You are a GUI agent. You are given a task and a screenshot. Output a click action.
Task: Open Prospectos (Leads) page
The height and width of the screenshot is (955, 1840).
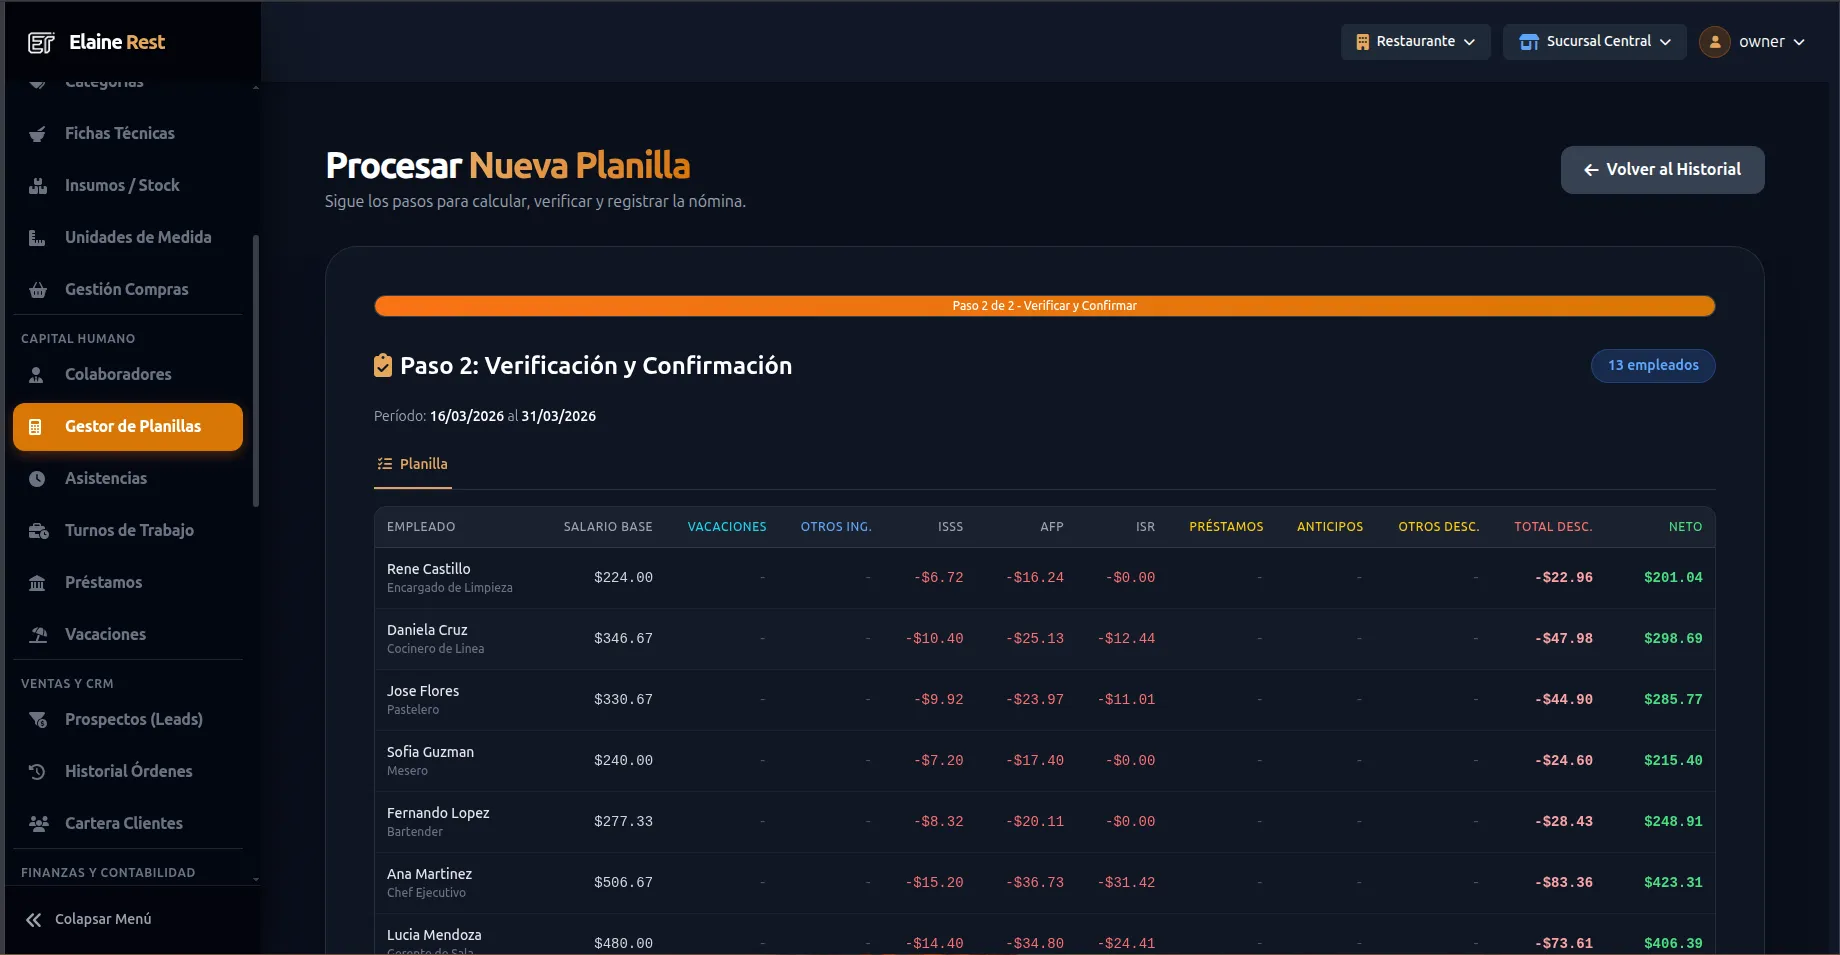click(128, 720)
